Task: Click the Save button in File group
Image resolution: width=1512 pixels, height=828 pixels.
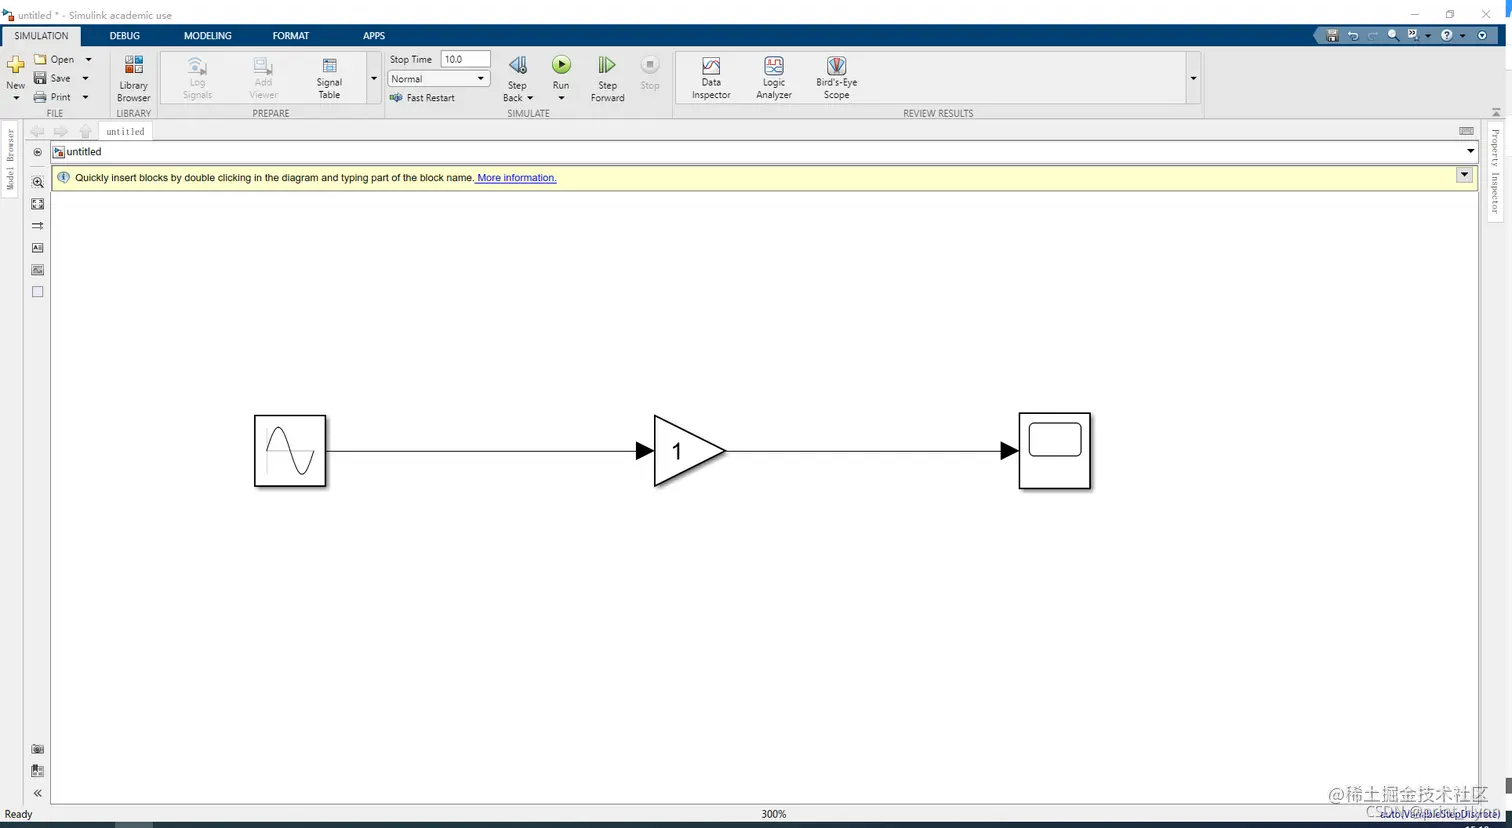Action: pyautogui.click(x=52, y=79)
